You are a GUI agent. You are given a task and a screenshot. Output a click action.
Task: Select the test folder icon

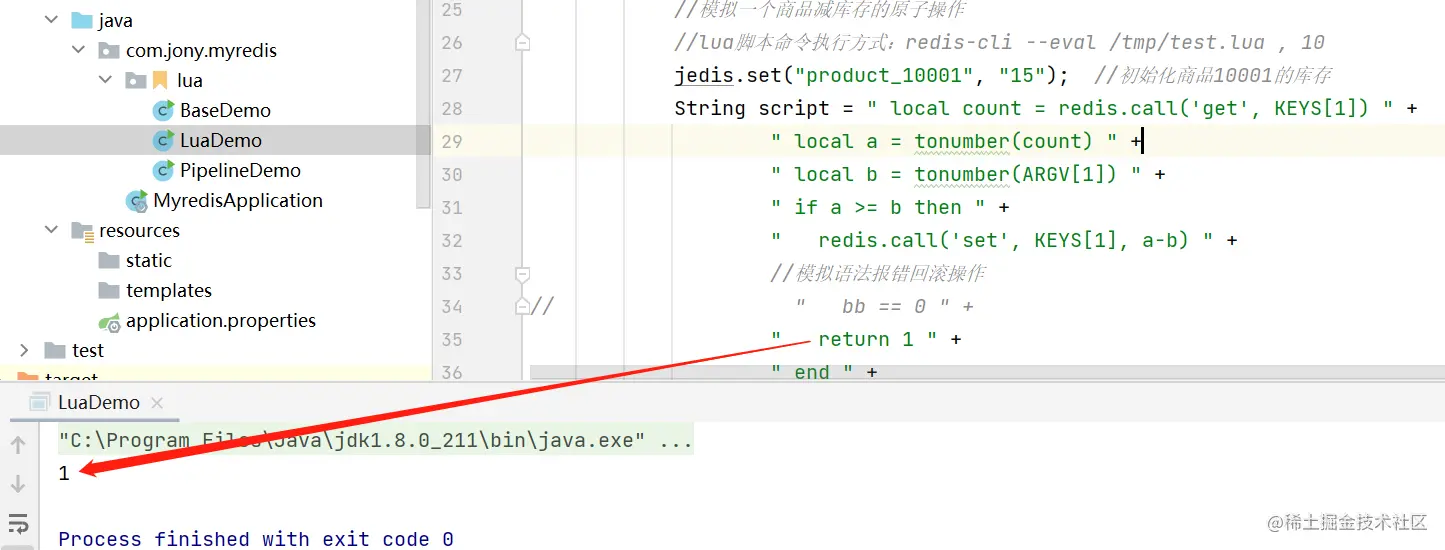tap(55, 350)
